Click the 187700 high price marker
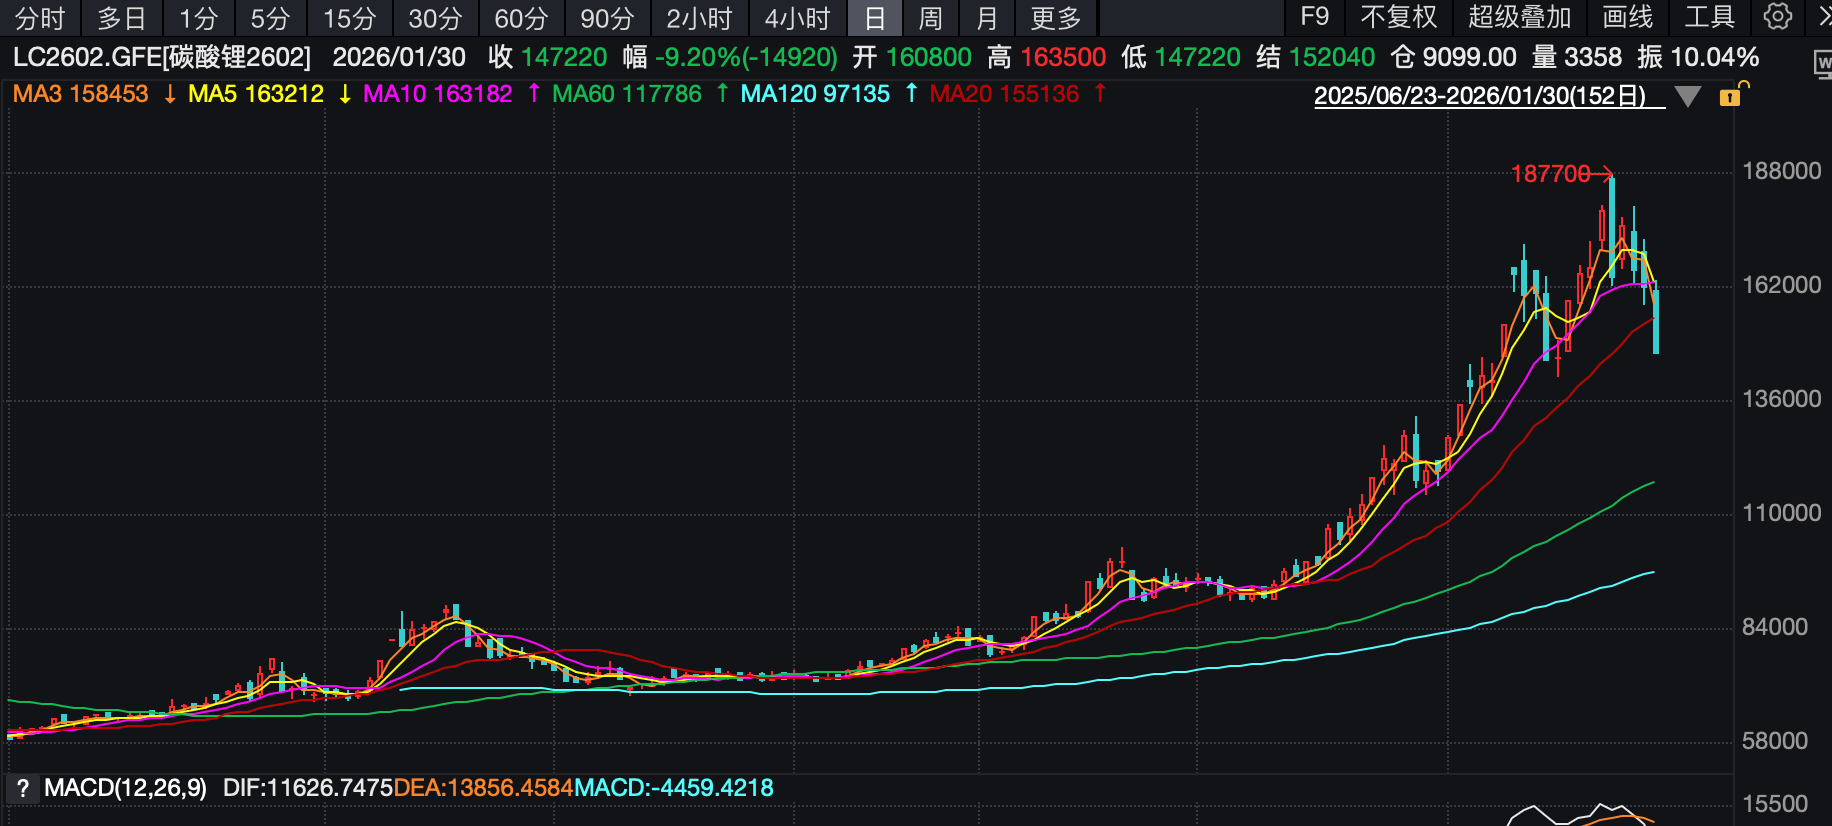 click(1549, 174)
